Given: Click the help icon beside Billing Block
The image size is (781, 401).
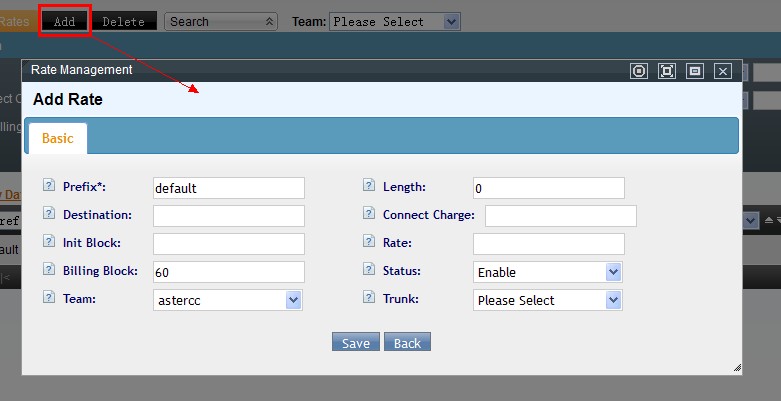Looking at the screenshot, I should (x=48, y=270).
